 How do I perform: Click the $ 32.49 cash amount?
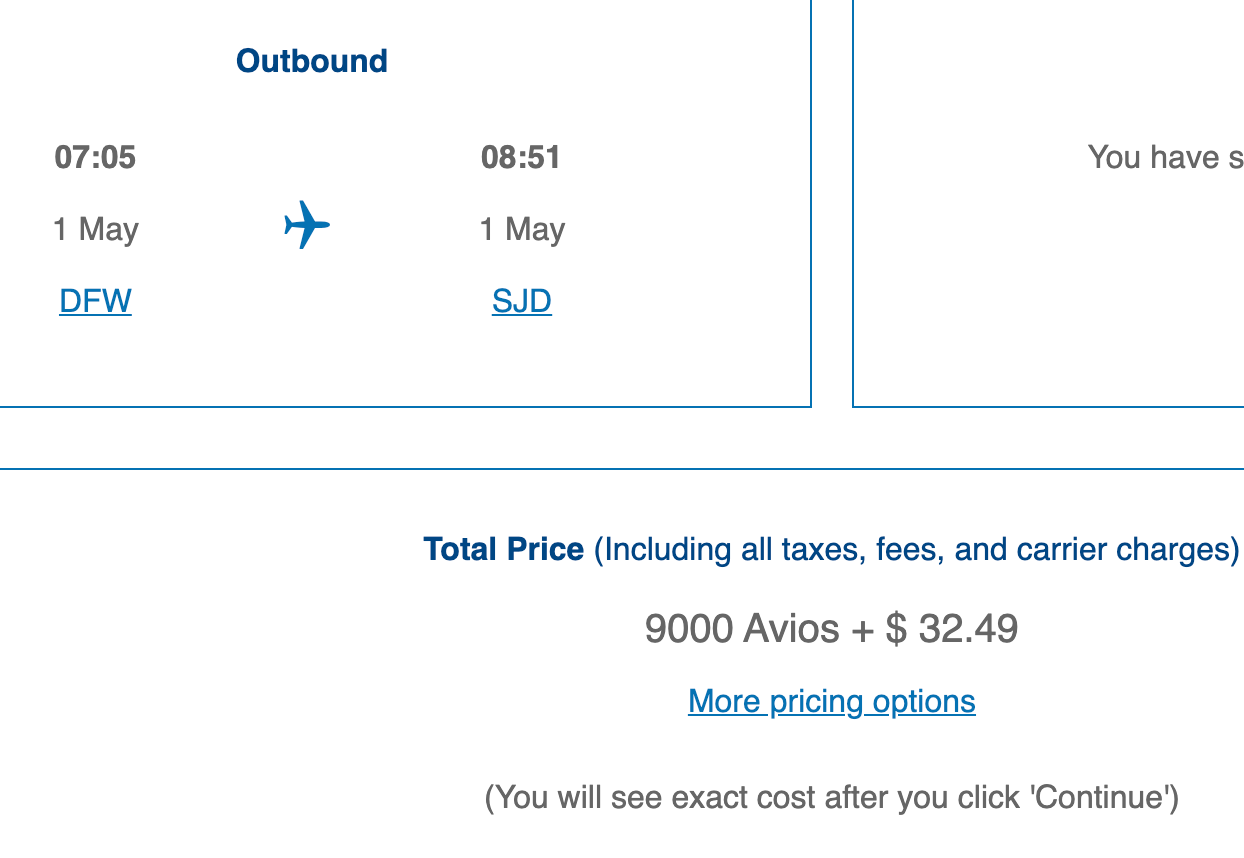coord(952,629)
